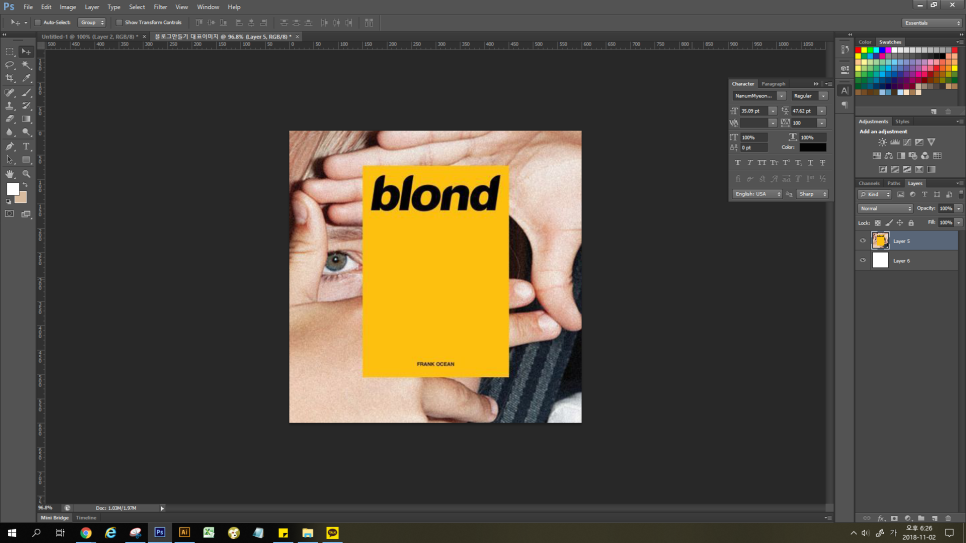Image resolution: width=966 pixels, height=543 pixels.
Task: Open the Sharp anti-aliasing dropdown
Action: point(813,194)
